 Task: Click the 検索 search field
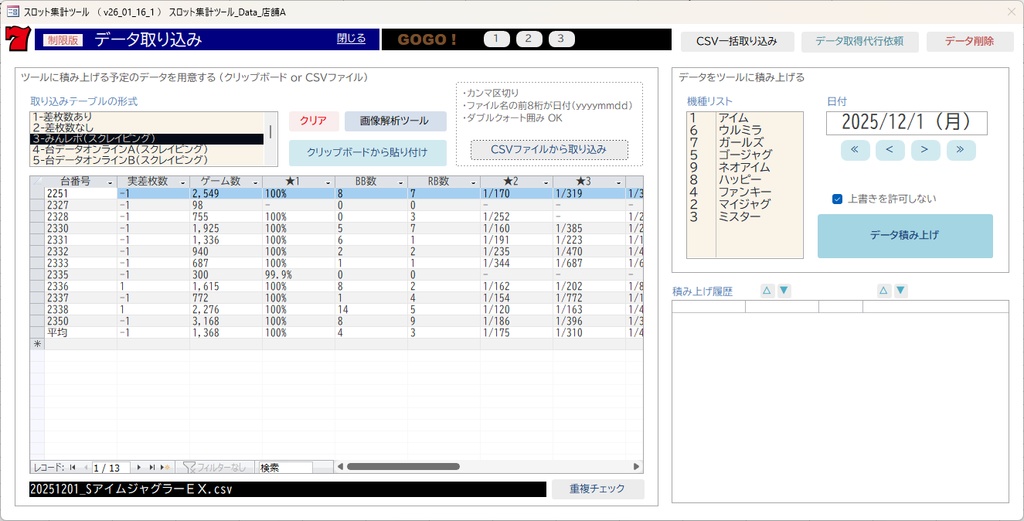pyautogui.click(x=286, y=467)
